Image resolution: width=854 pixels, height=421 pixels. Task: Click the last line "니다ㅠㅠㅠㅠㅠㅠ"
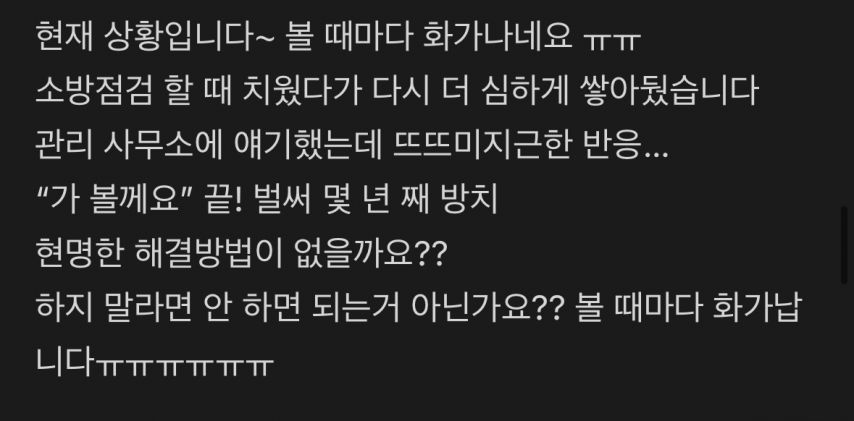click(x=154, y=362)
